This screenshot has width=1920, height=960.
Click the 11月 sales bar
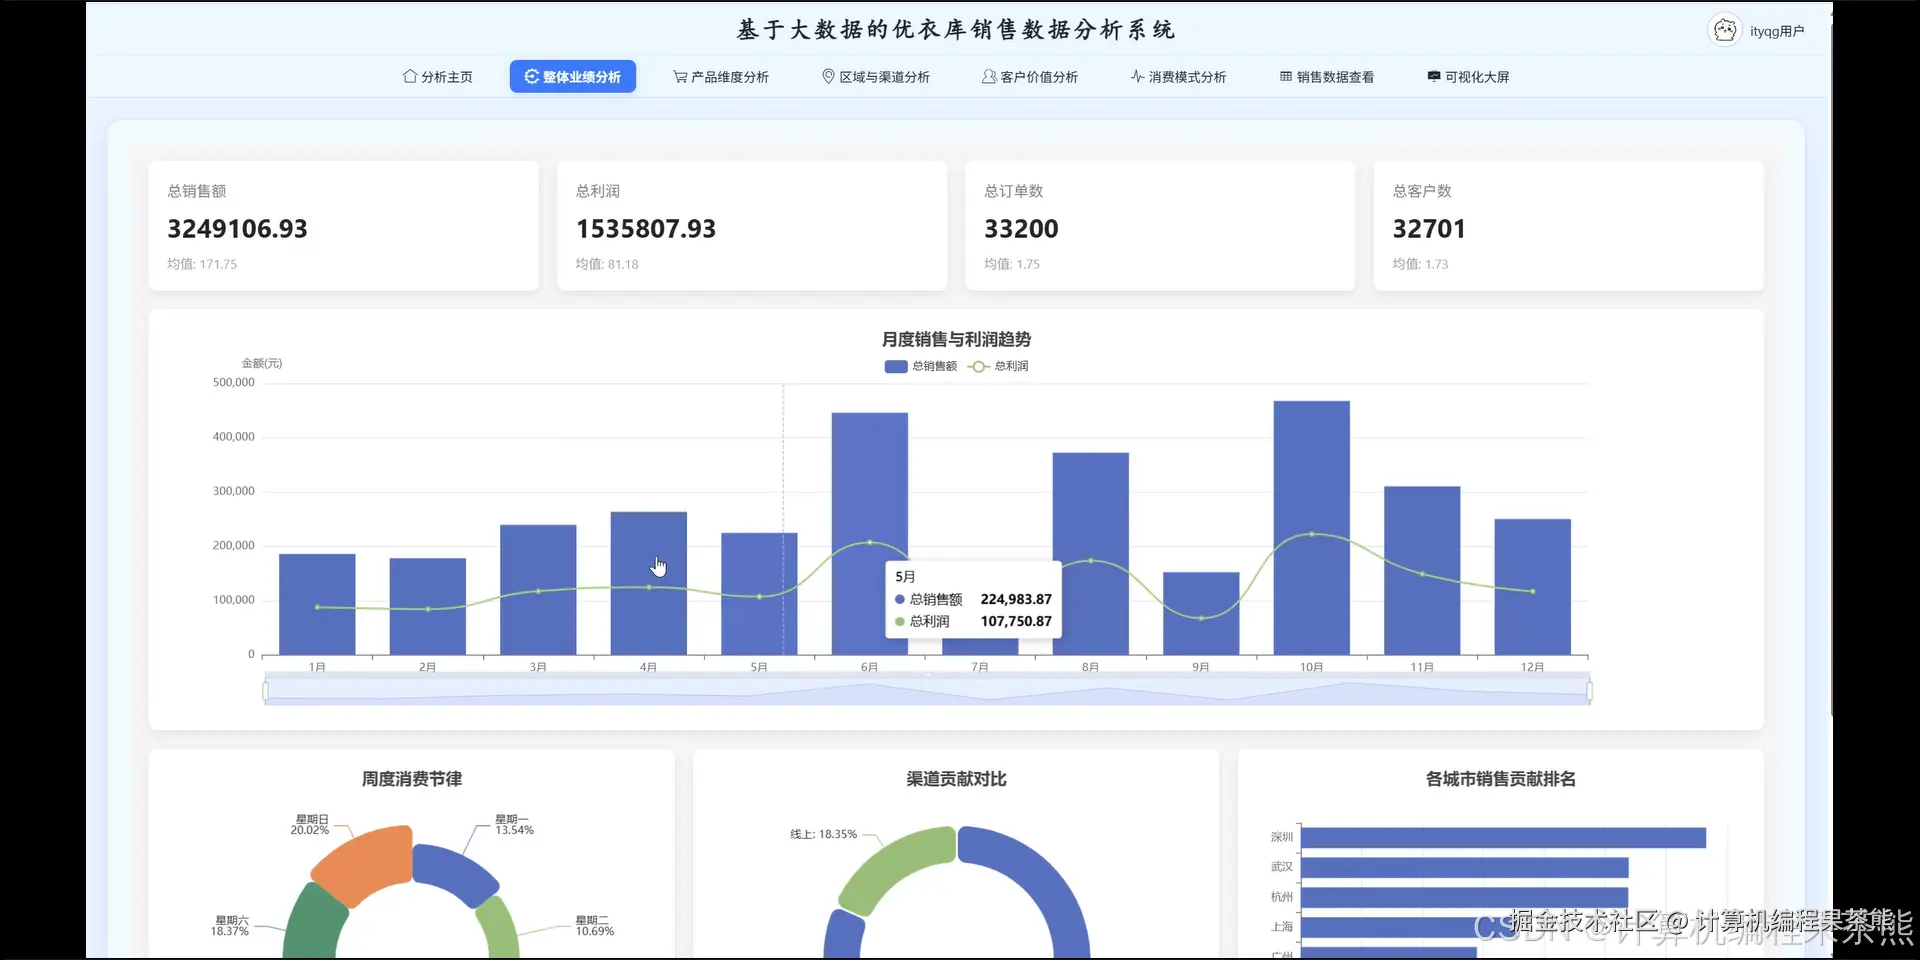[x=1422, y=570]
